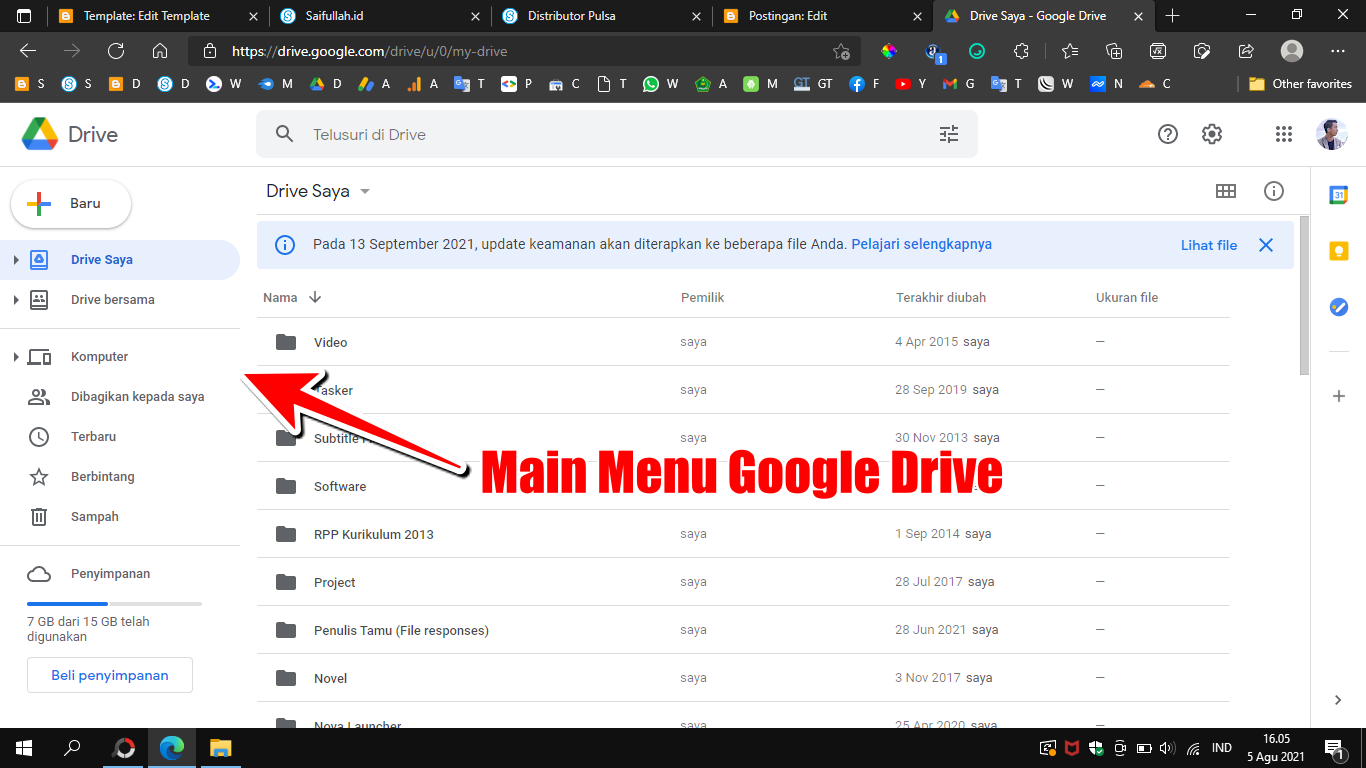Switch to the Distributor Pulsa browser tab
1366x768 pixels.
tap(602, 16)
